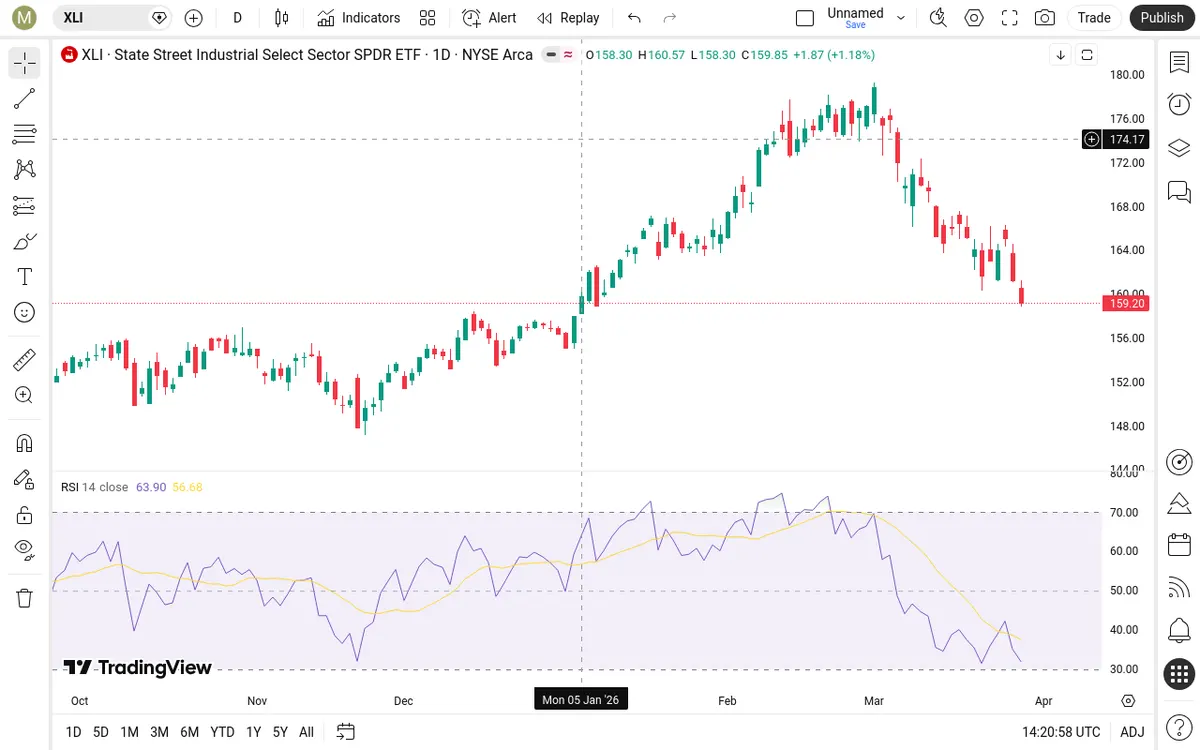Expand the layout manage dropdown arrow
Screen dimensions: 1200x750
point(901,18)
